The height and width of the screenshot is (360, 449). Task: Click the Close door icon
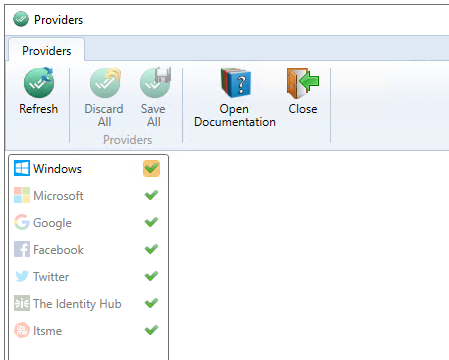303,83
